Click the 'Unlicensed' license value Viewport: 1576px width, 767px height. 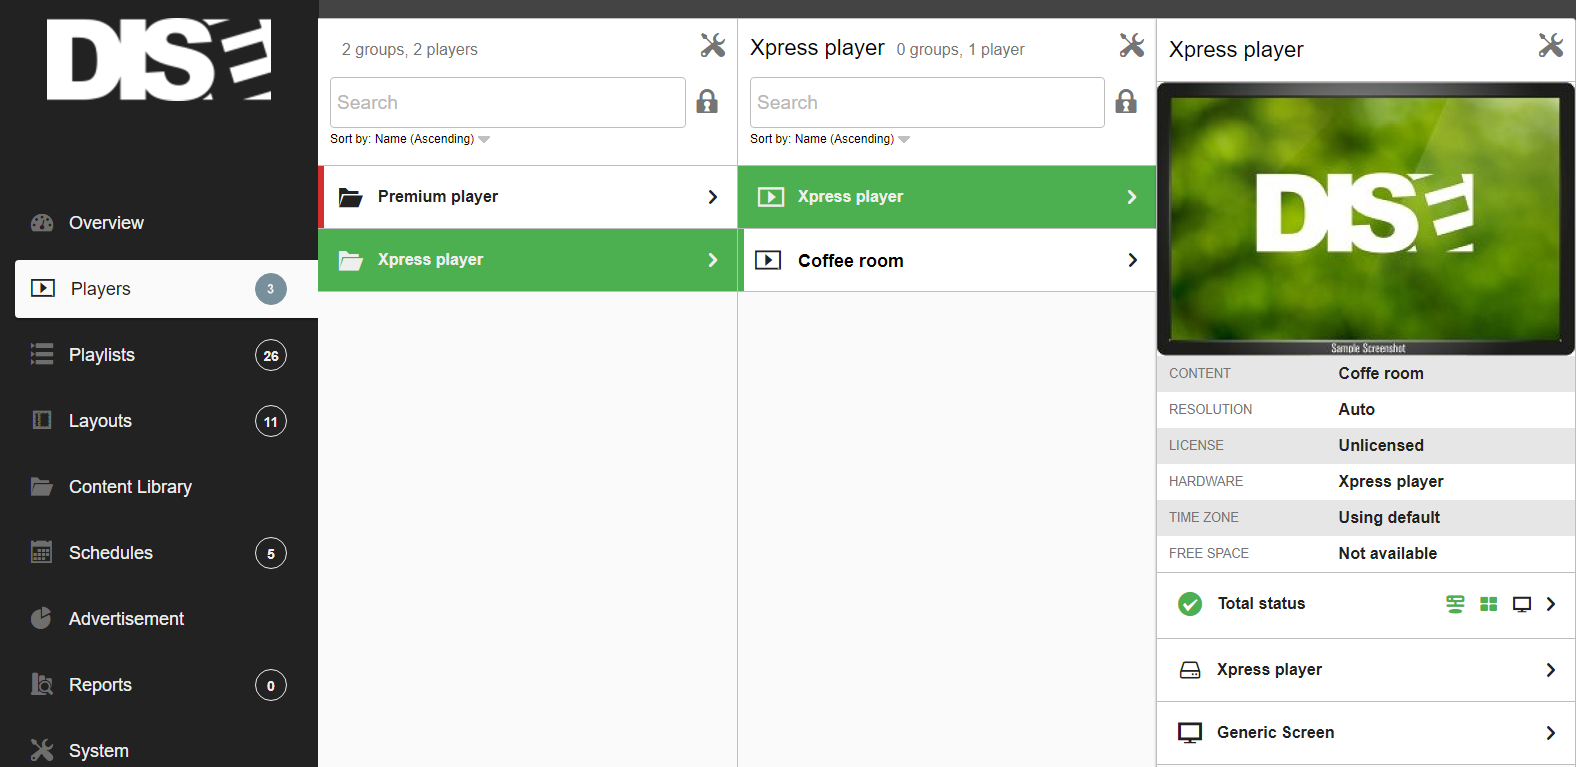1381,446
